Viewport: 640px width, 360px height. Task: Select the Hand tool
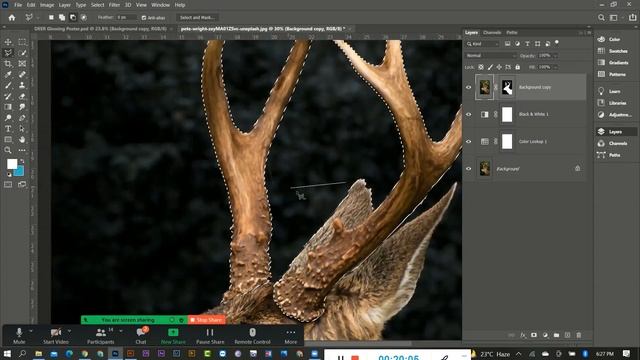[x=22, y=140]
